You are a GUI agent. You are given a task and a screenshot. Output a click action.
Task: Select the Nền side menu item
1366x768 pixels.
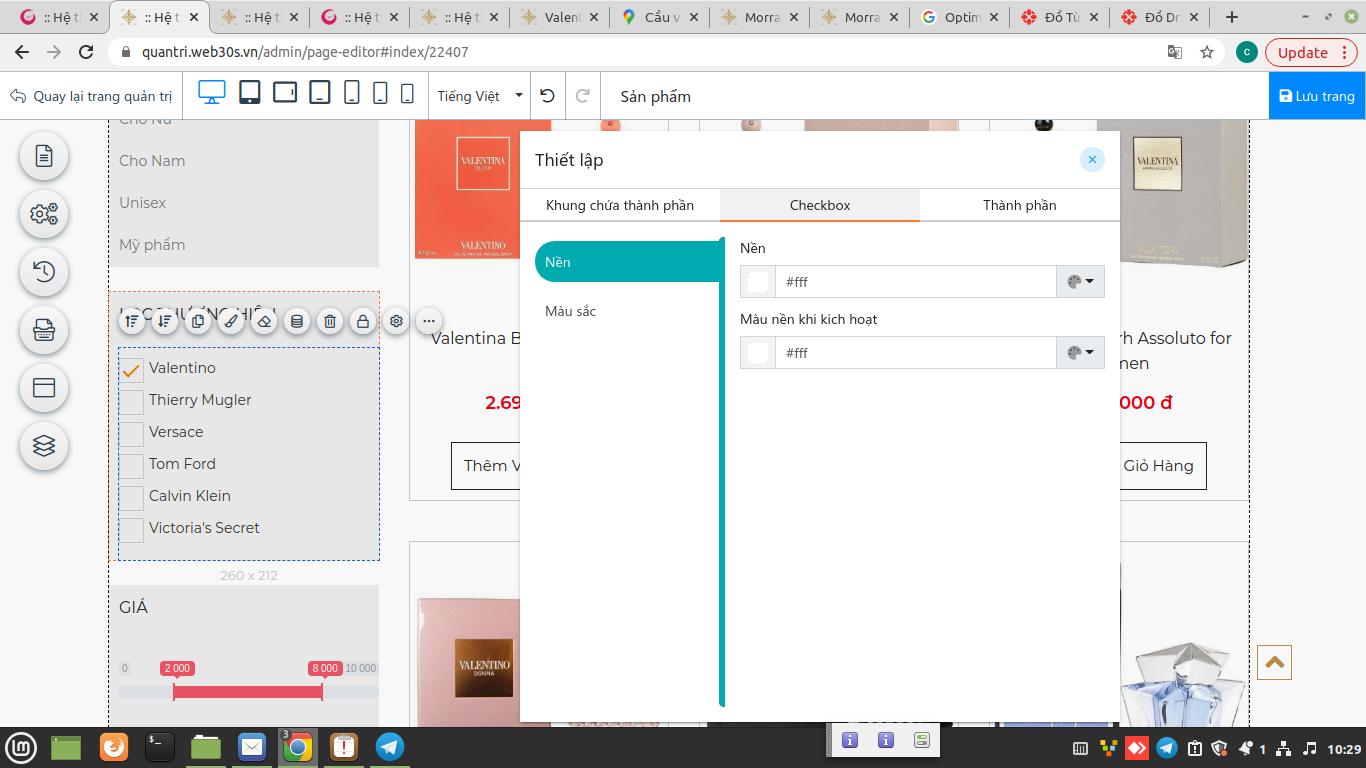[628, 262]
